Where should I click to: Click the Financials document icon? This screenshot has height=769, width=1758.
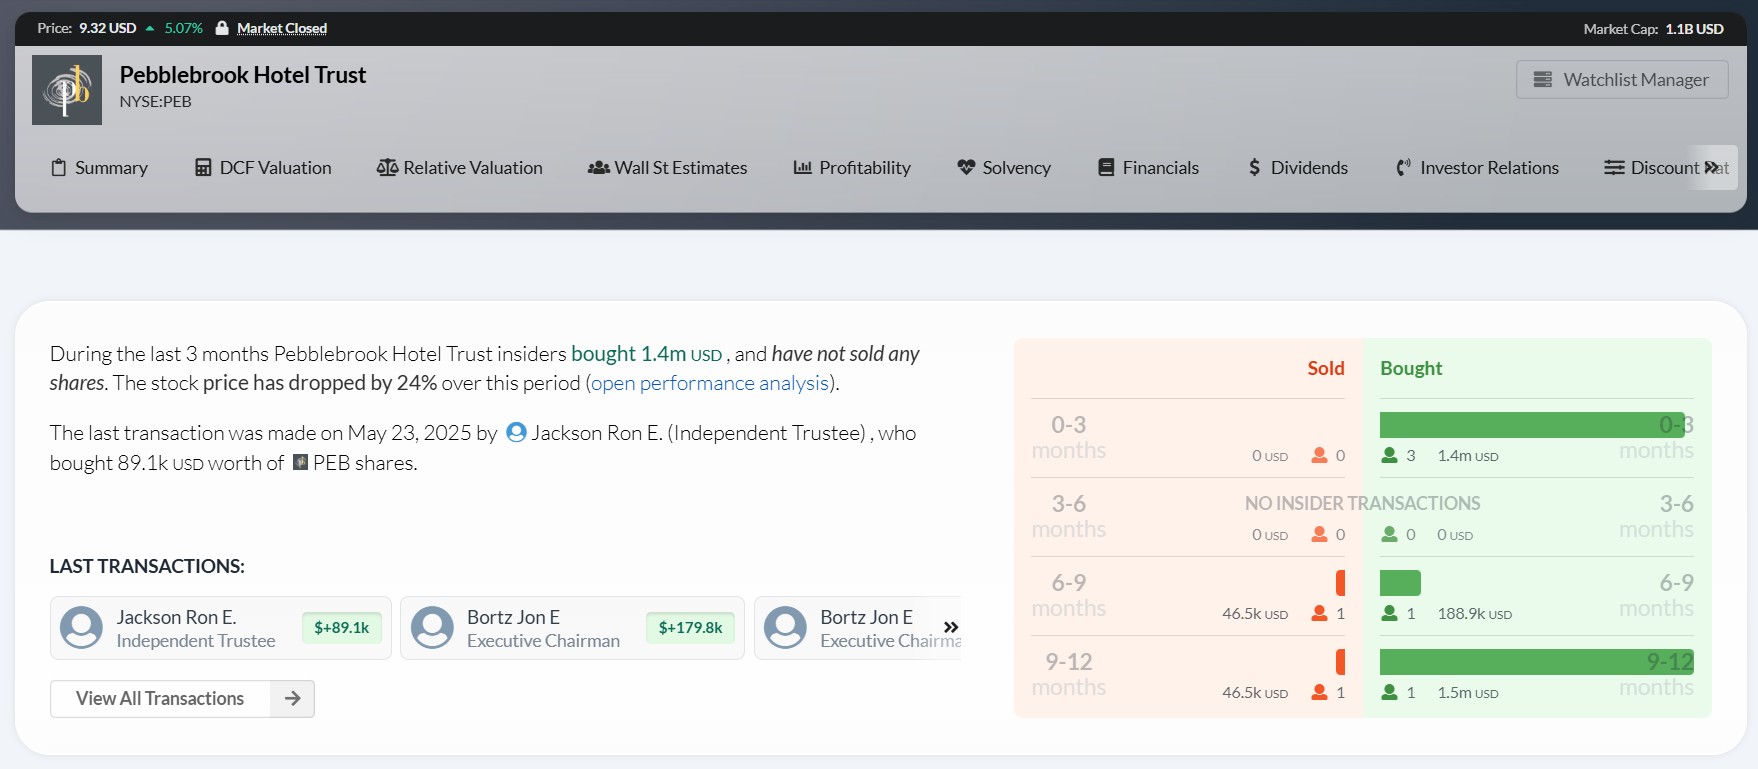pyautogui.click(x=1106, y=168)
